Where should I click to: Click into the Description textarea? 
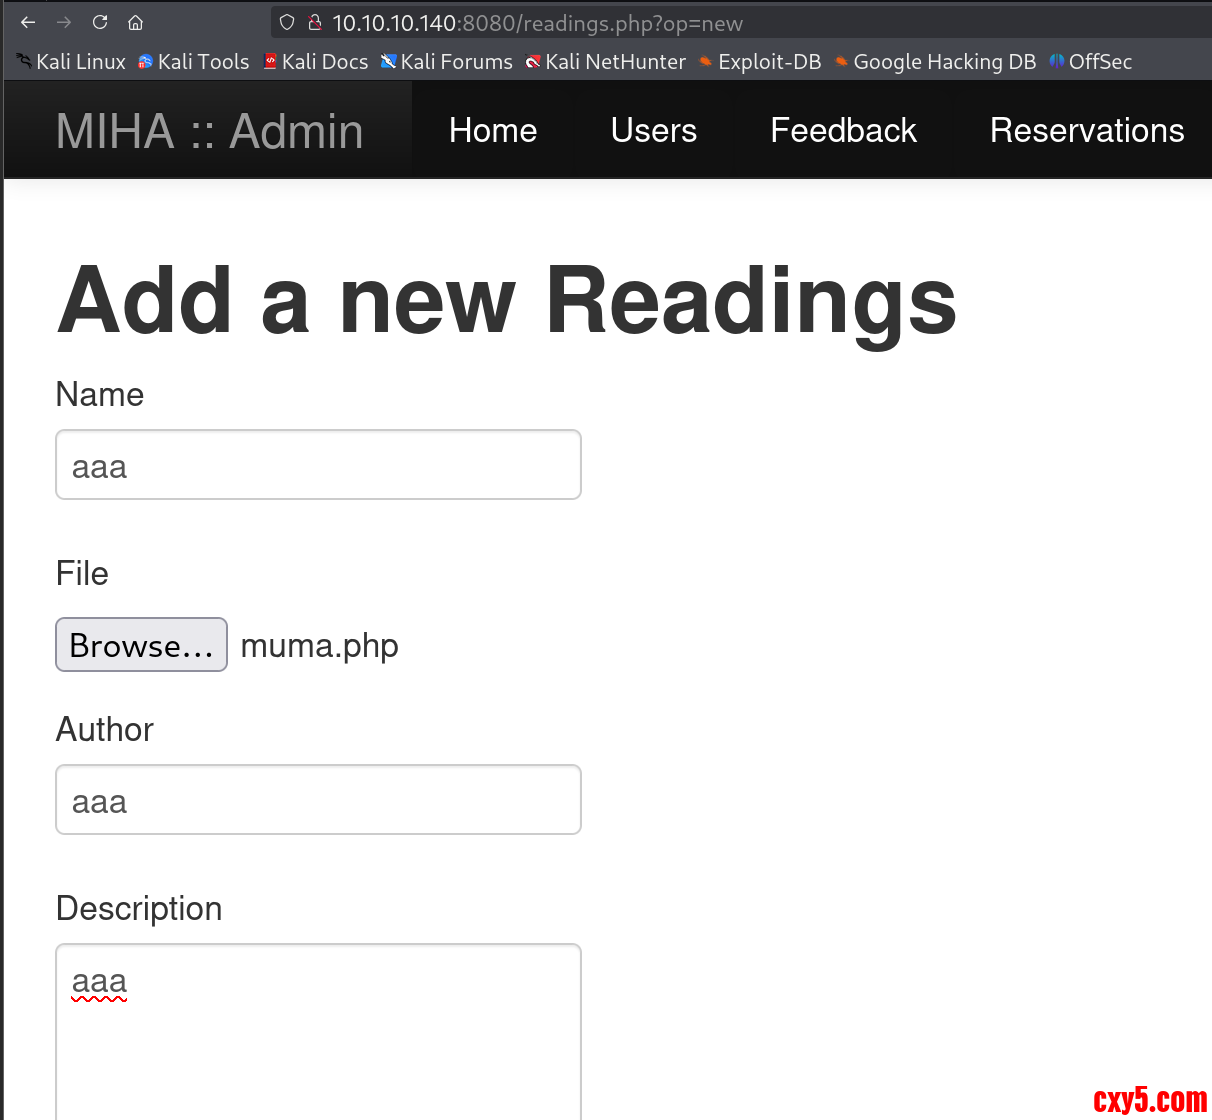[x=318, y=1032]
